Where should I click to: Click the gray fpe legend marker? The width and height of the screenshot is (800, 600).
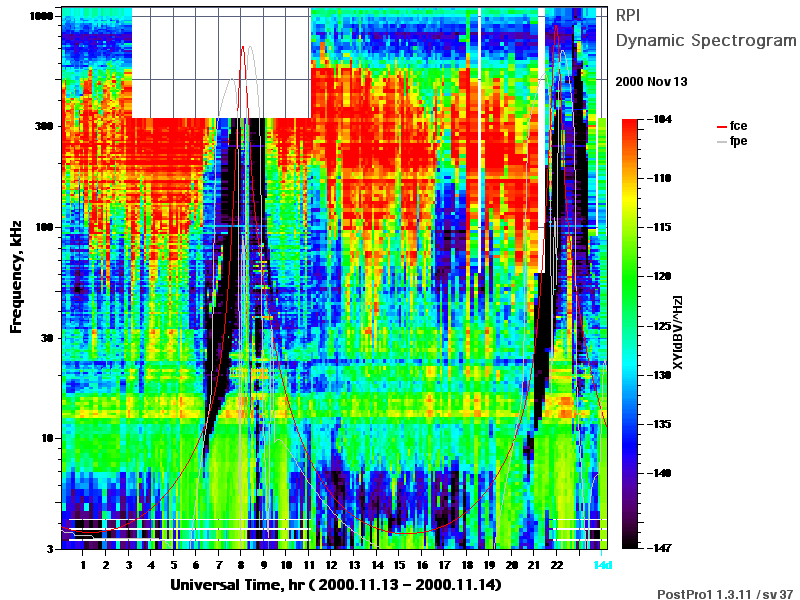pyautogui.click(x=721, y=141)
